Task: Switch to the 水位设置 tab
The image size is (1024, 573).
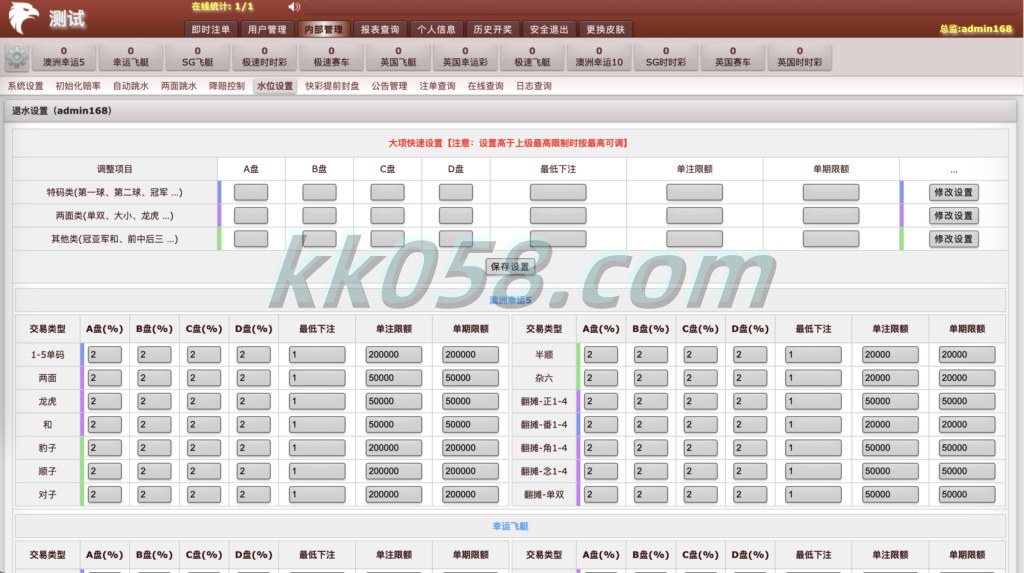Action: [275, 86]
